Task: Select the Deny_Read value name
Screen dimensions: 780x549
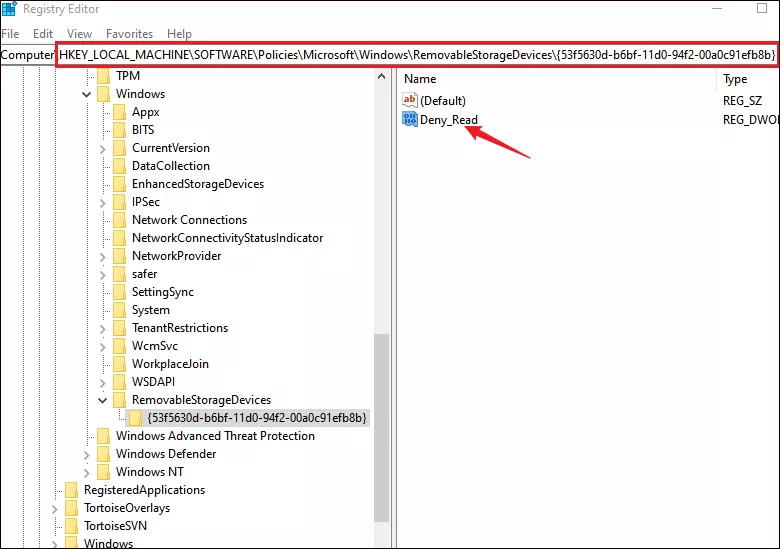Action: [x=449, y=120]
